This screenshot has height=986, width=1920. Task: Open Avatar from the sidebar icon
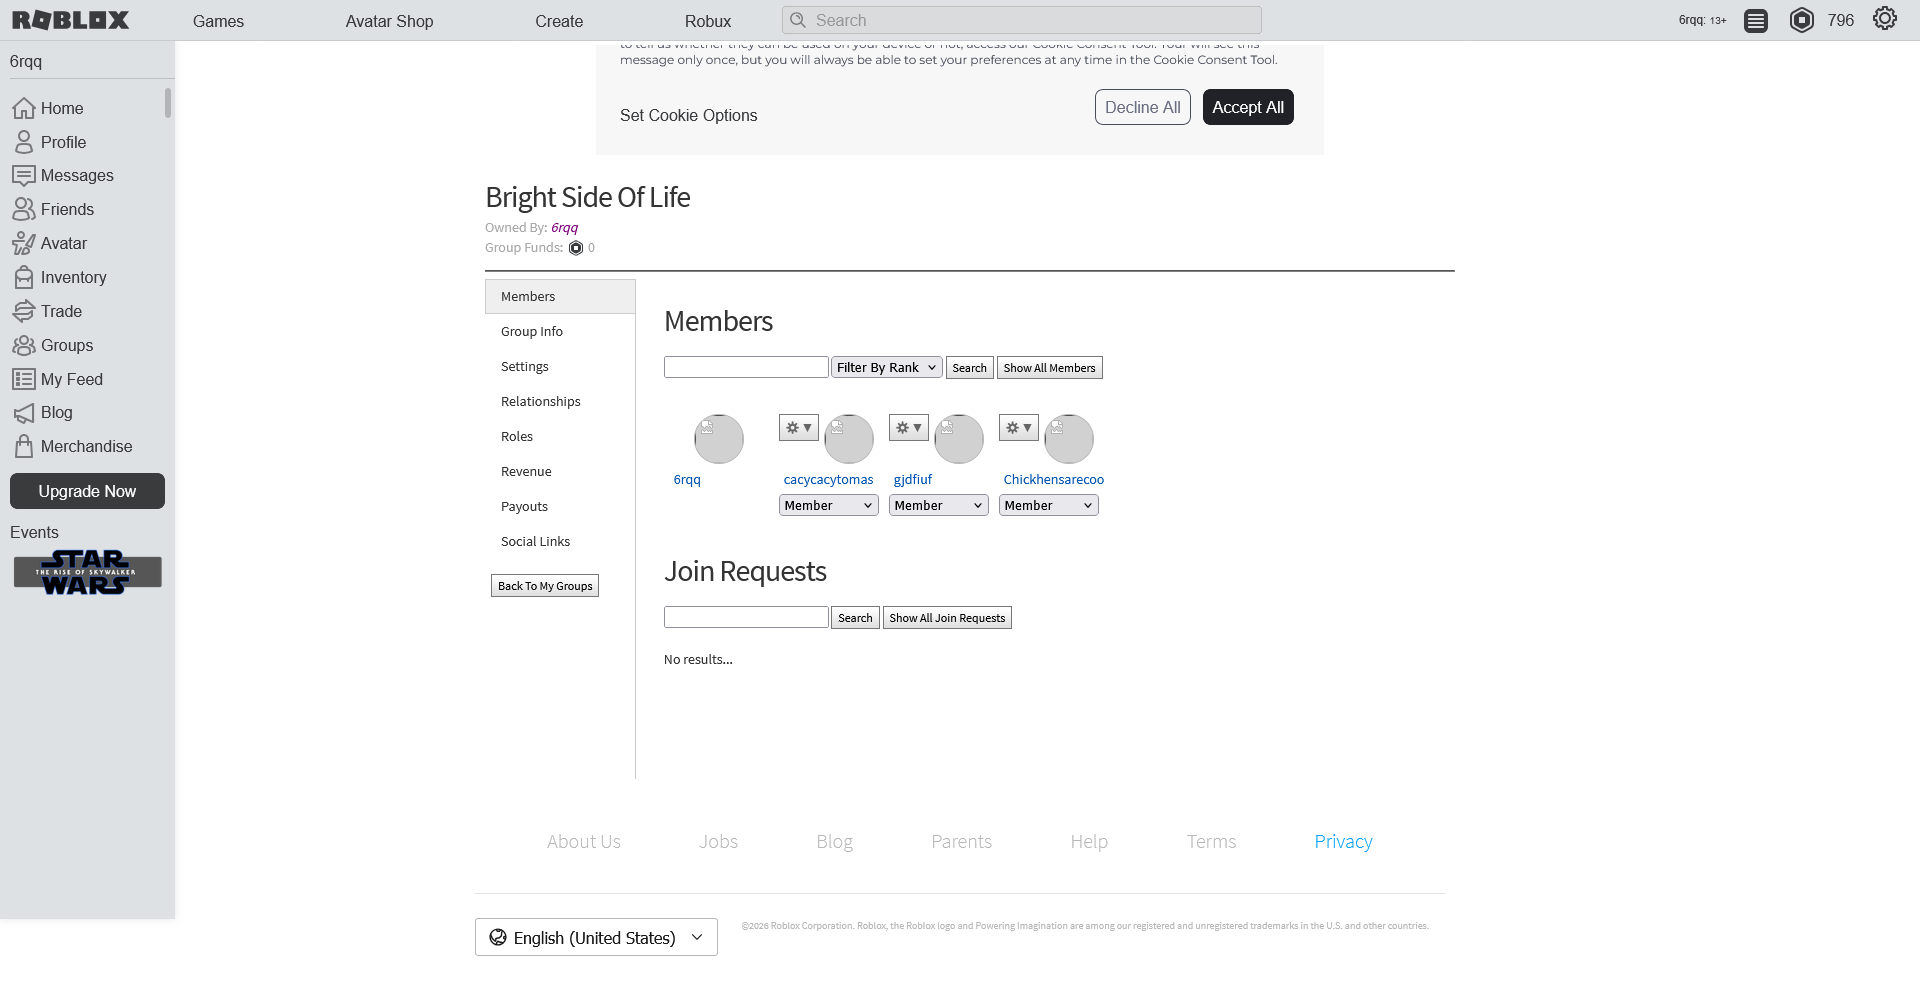pyautogui.click(x=24, y=243)
